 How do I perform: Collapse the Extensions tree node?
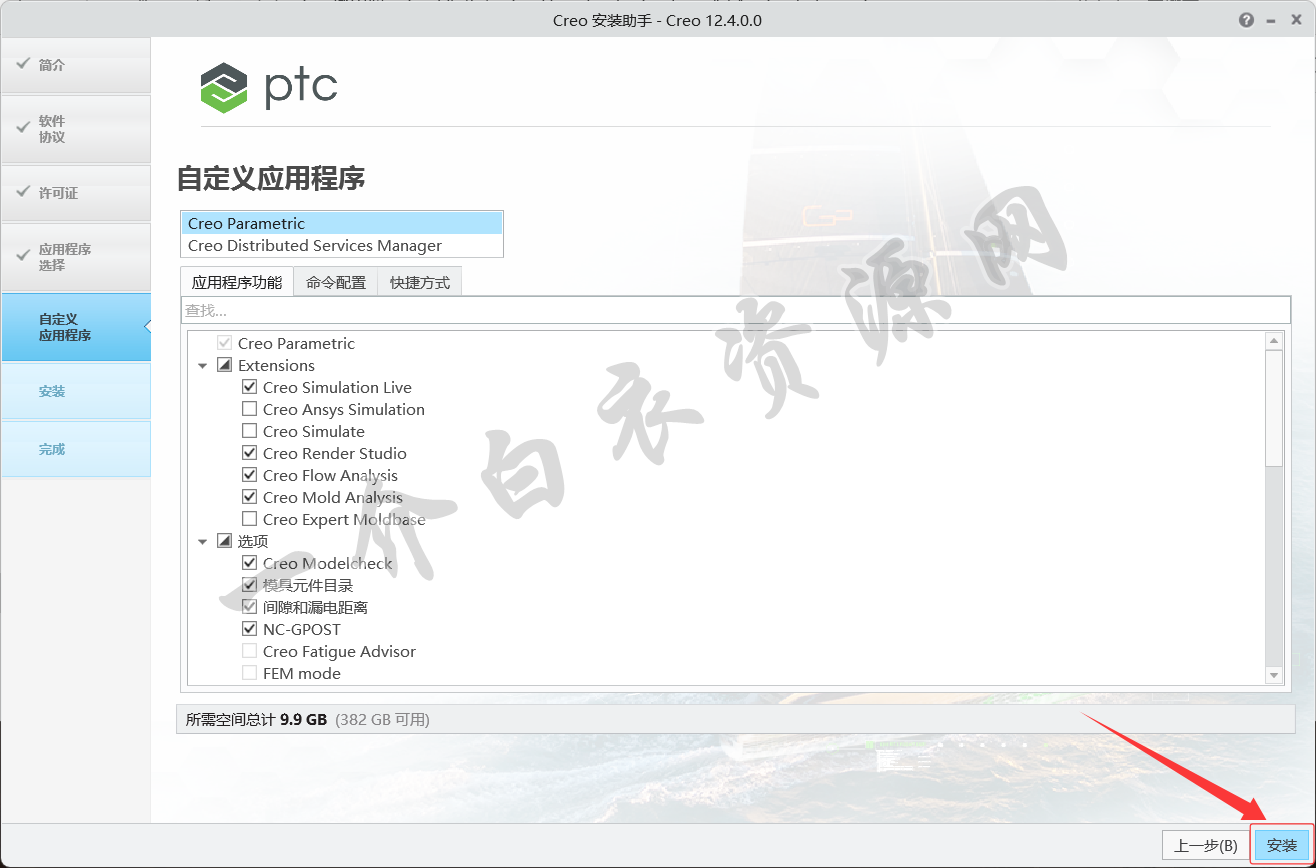[x=203, y=366]
